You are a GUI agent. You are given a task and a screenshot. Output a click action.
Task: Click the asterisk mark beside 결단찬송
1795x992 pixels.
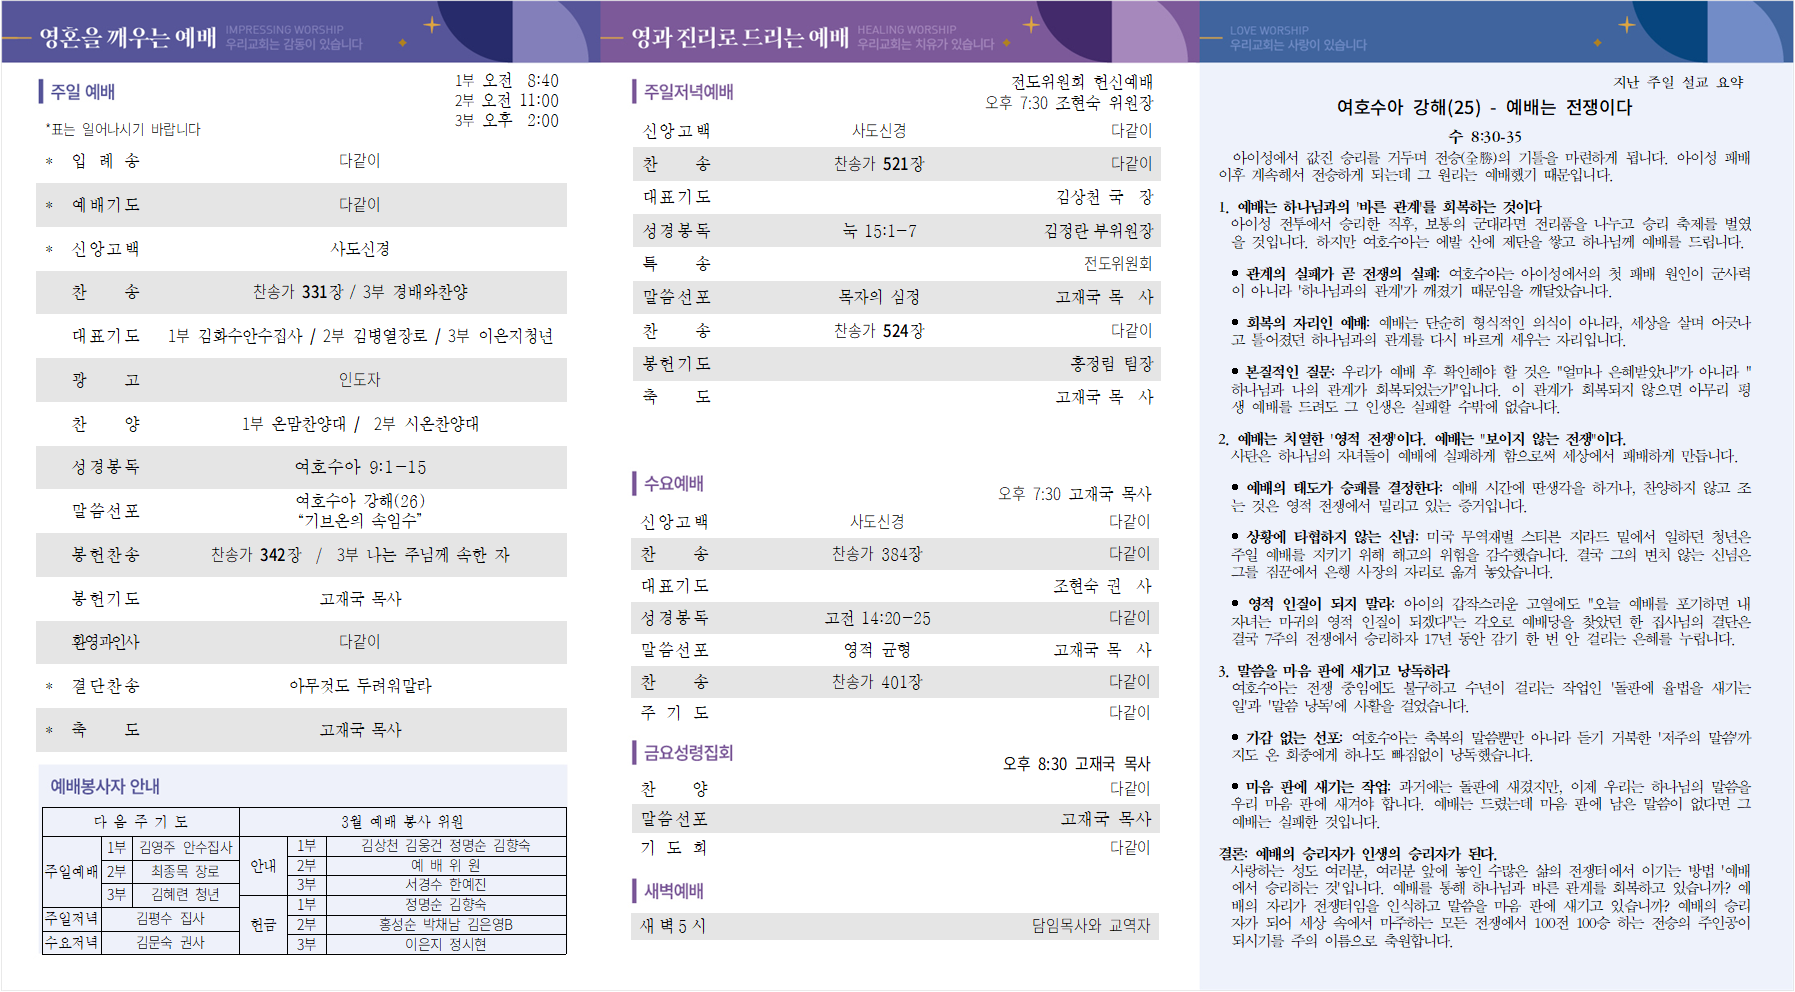(49, 687)
